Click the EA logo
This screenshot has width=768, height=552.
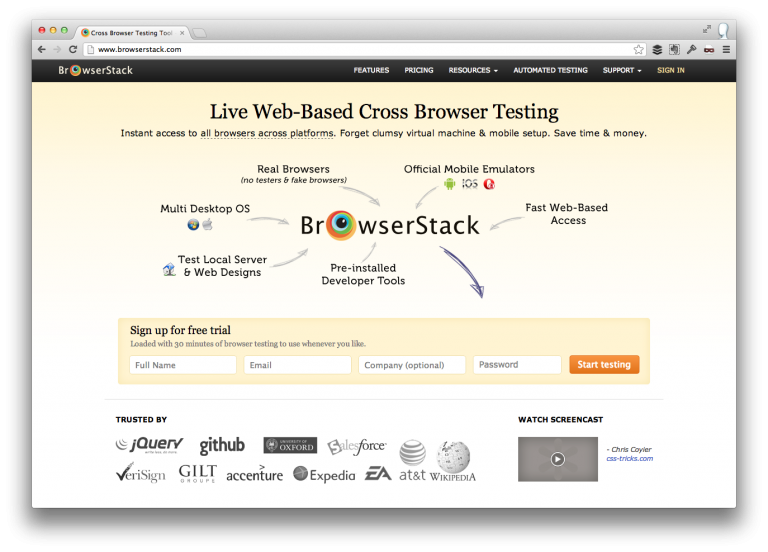click(x=378, y=474)
